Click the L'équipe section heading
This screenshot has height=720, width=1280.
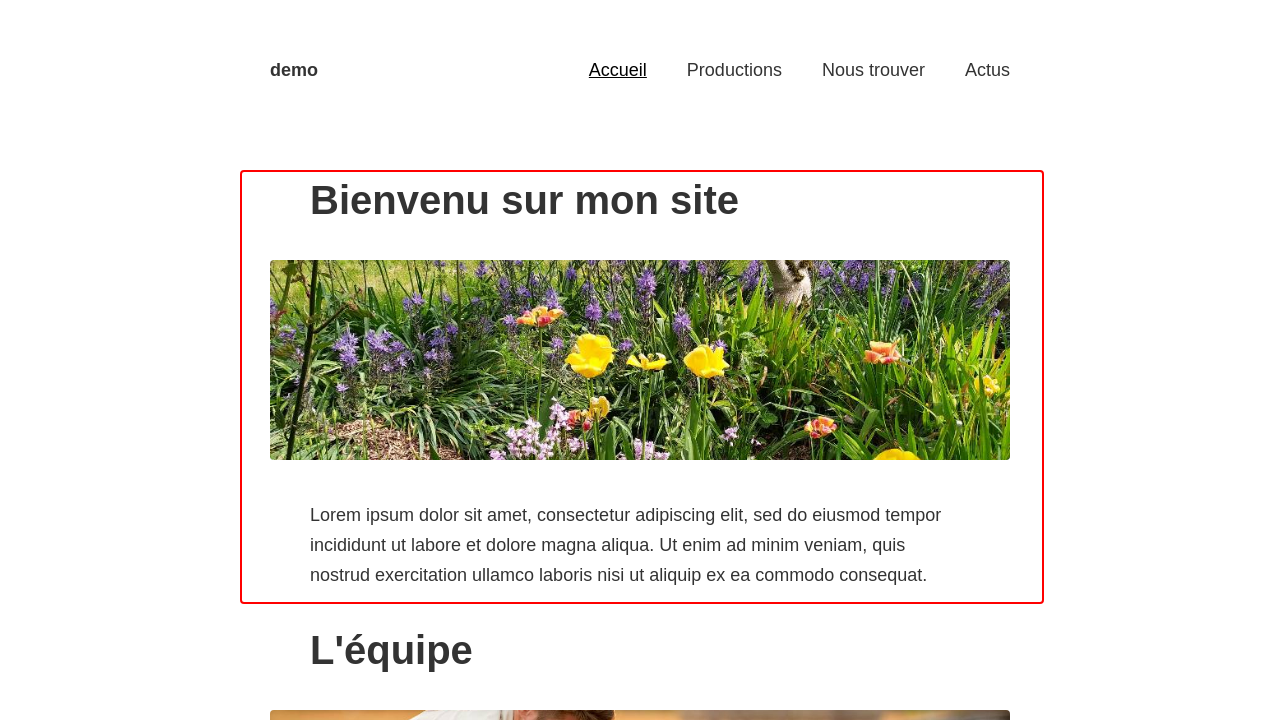[391, 650]
